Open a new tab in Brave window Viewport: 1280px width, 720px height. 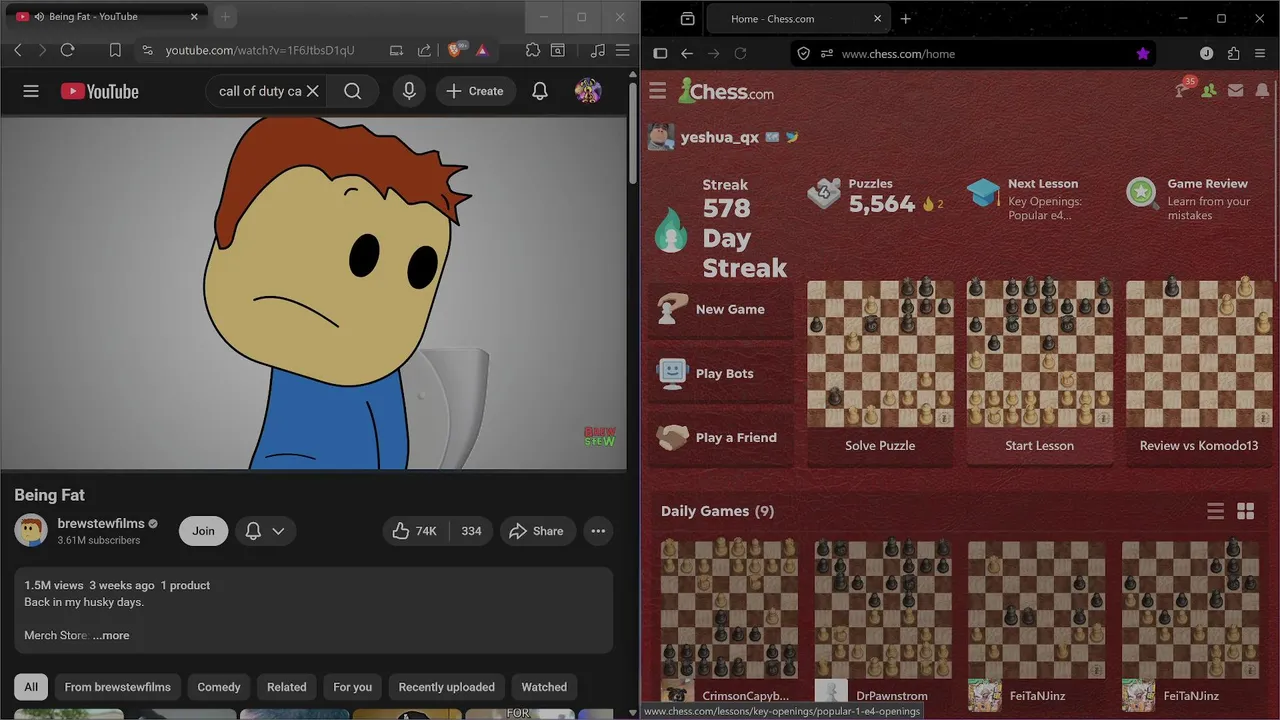click(x=225, y=17)
